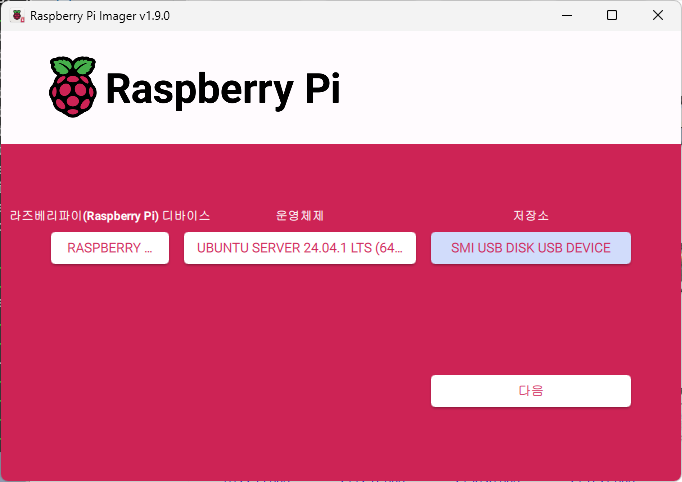Click the 운영체제 label text

click(x=300, y=215)
